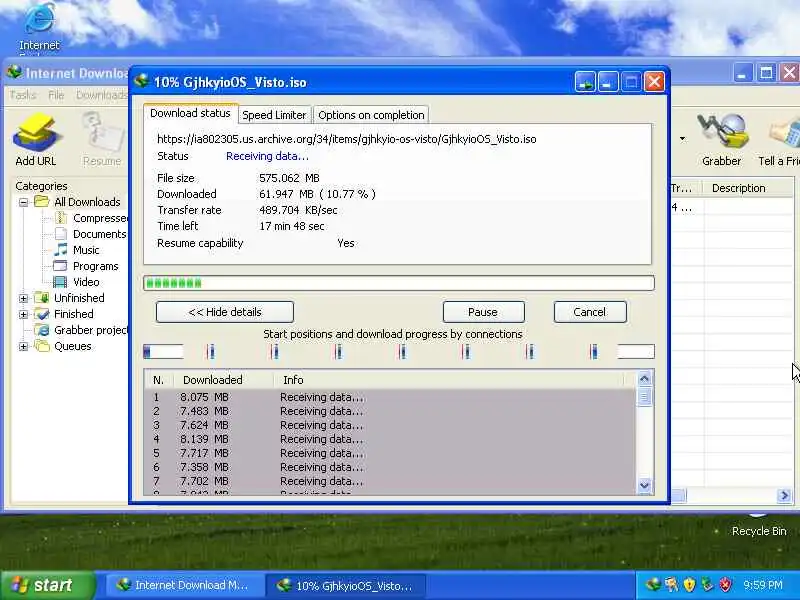This screenshot has height=600, width=800.
Task: Switch to the Download status tab
Action: [x=190, y=113]
